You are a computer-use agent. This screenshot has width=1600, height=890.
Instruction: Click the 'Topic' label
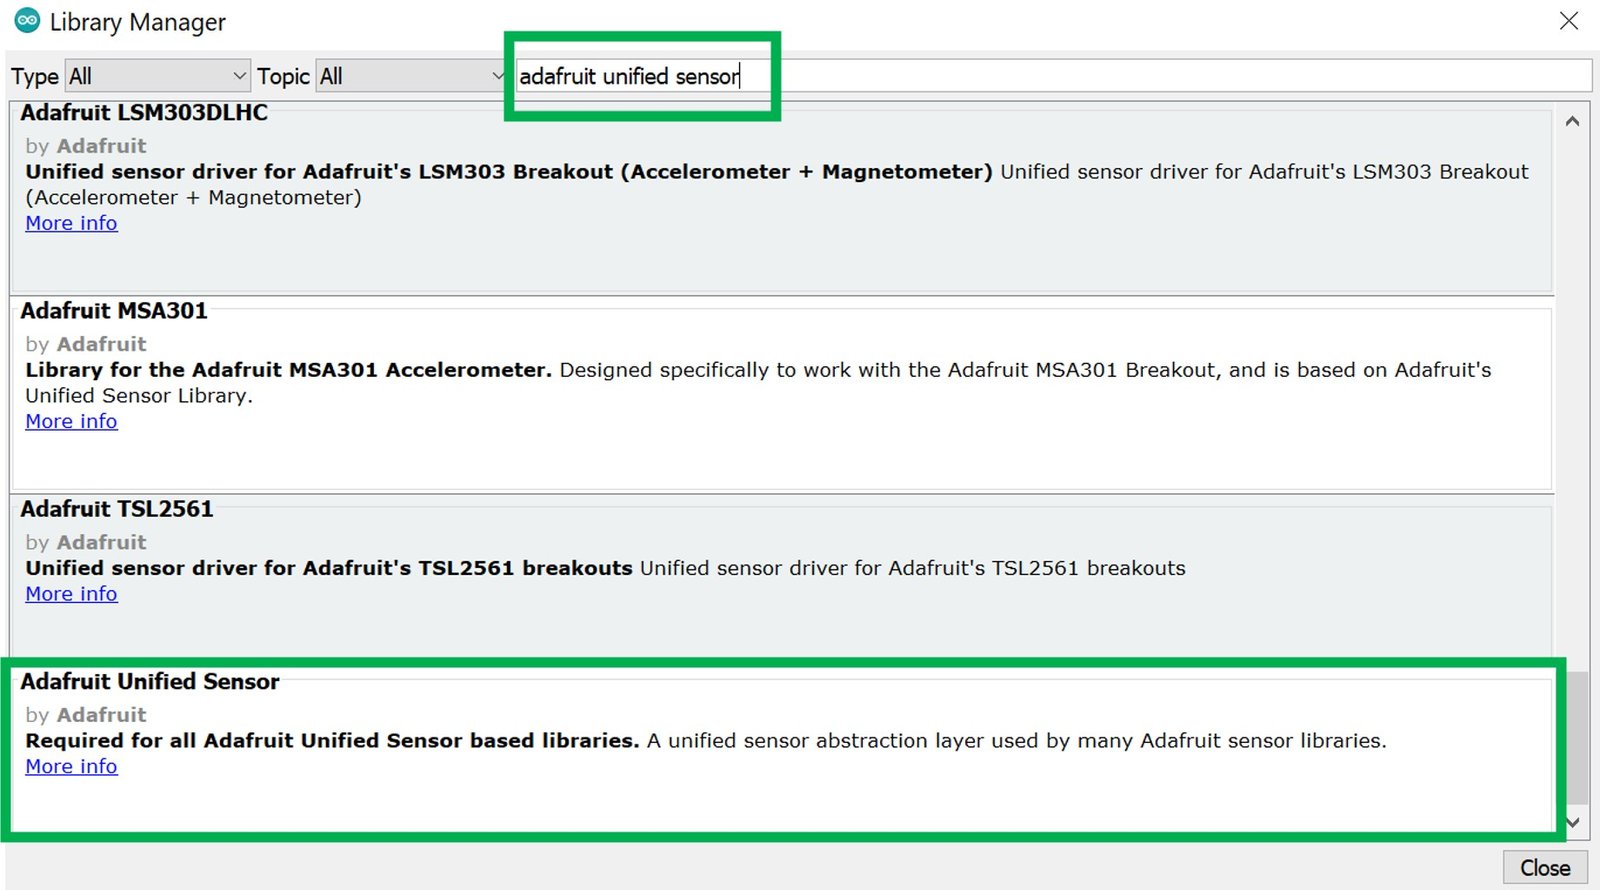(283, 77)
